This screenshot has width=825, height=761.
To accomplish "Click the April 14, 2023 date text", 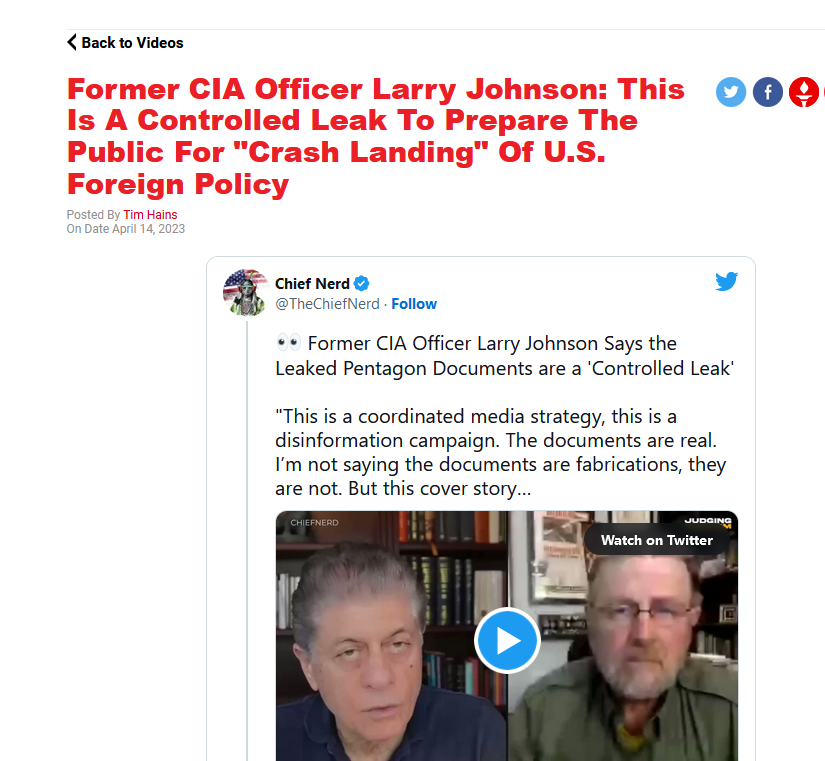I will coord(148,229).
